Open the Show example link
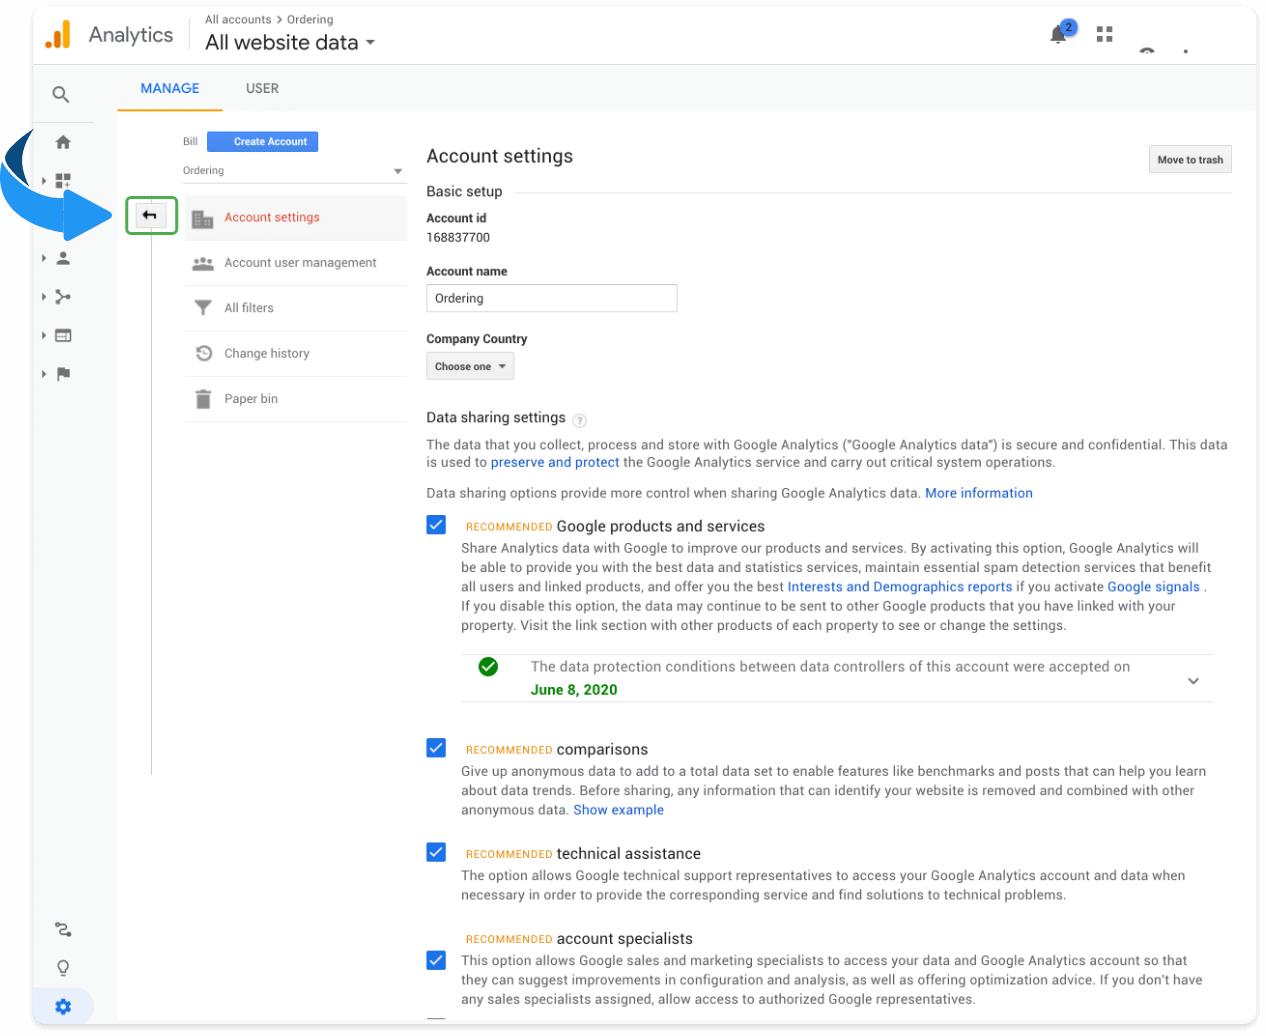The width and height of the screenshot is (1266, 1036). [619, 811]
